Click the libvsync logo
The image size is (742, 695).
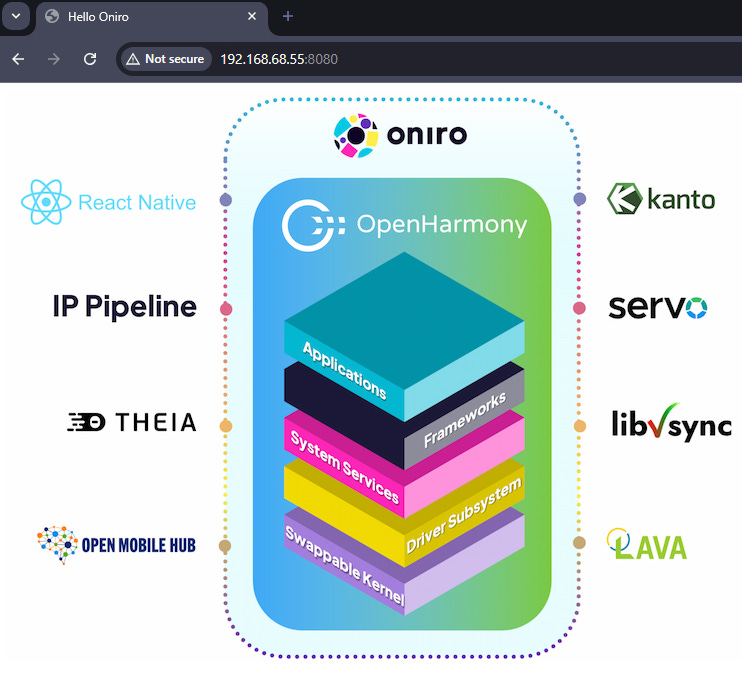pos(671,422)
